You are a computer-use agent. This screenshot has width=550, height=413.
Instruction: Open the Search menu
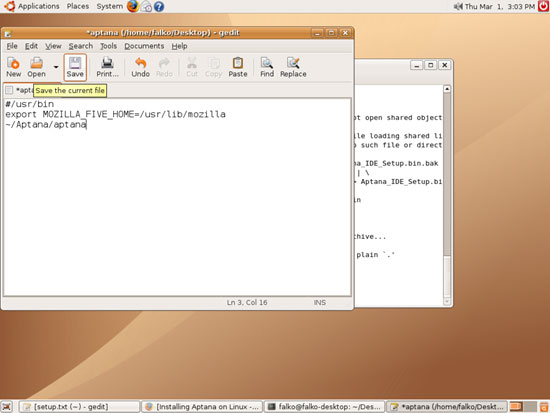(x=81, y=46)
